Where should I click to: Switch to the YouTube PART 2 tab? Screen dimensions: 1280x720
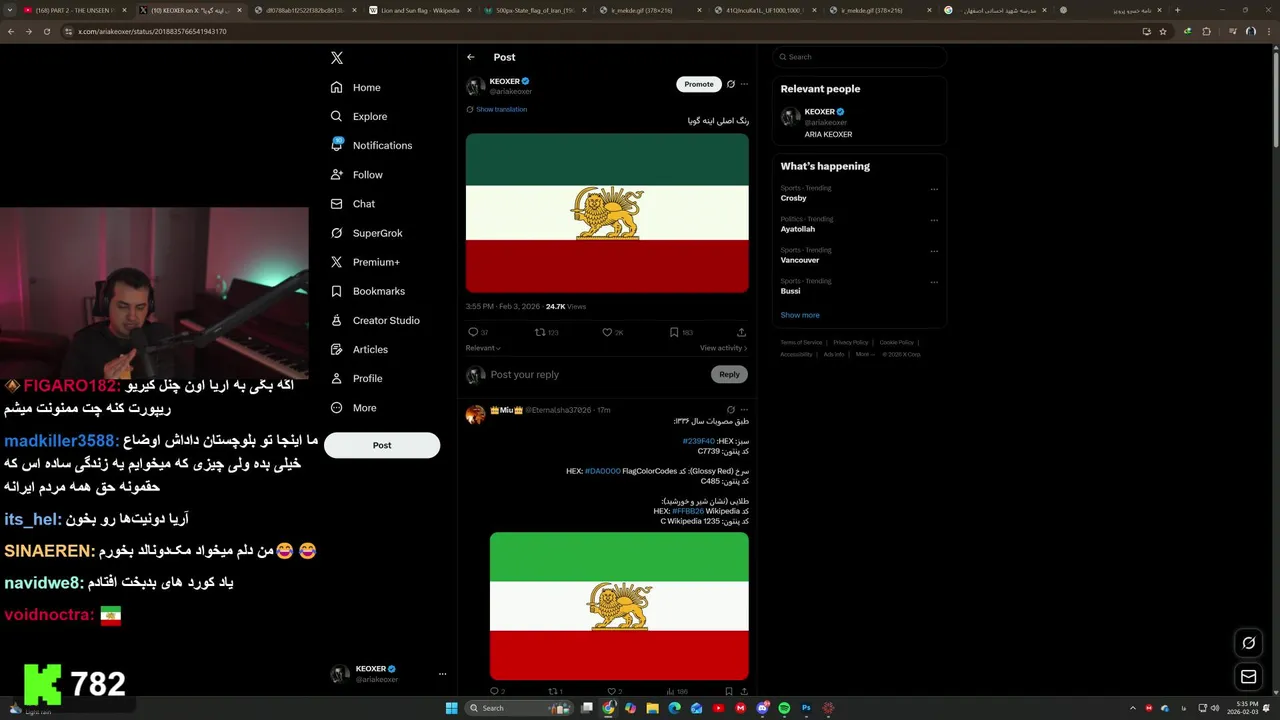(x=73, y=10)
